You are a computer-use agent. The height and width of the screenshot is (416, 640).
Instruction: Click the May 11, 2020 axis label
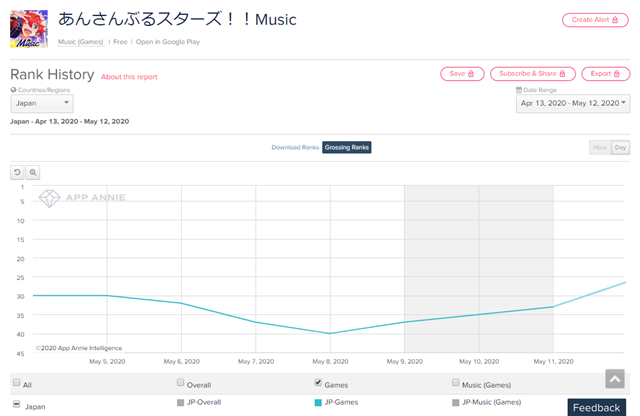(553, 361)
